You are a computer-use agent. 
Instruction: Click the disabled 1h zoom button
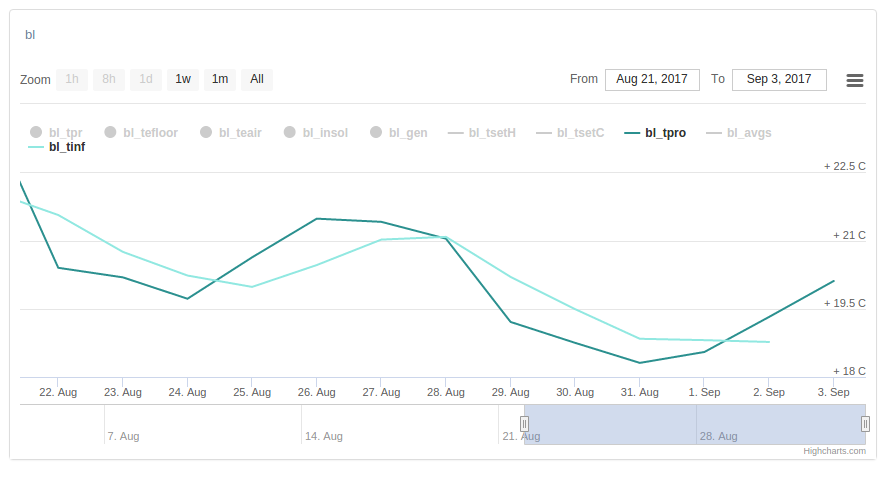tap(72, 79)
